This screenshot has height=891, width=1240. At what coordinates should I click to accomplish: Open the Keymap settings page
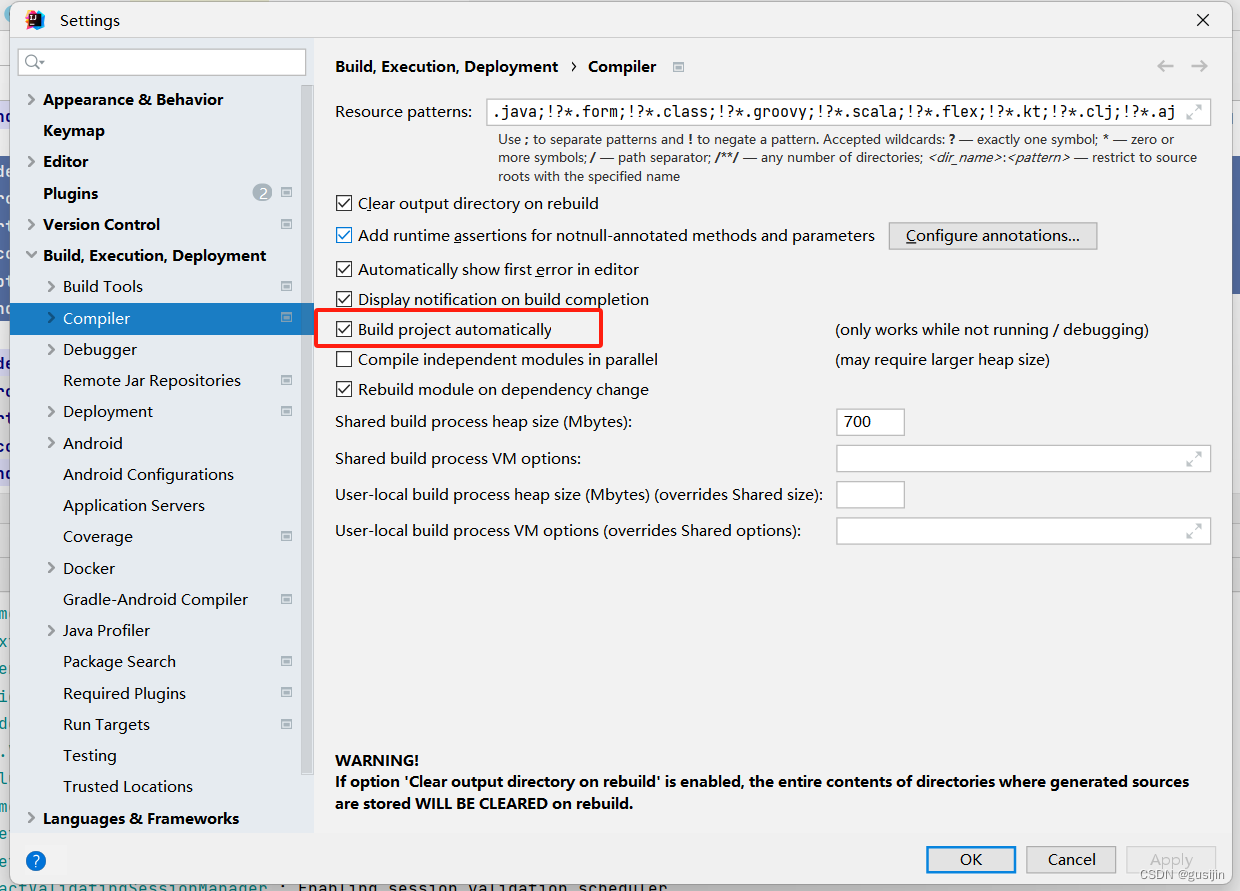click(x=74, y=130)
